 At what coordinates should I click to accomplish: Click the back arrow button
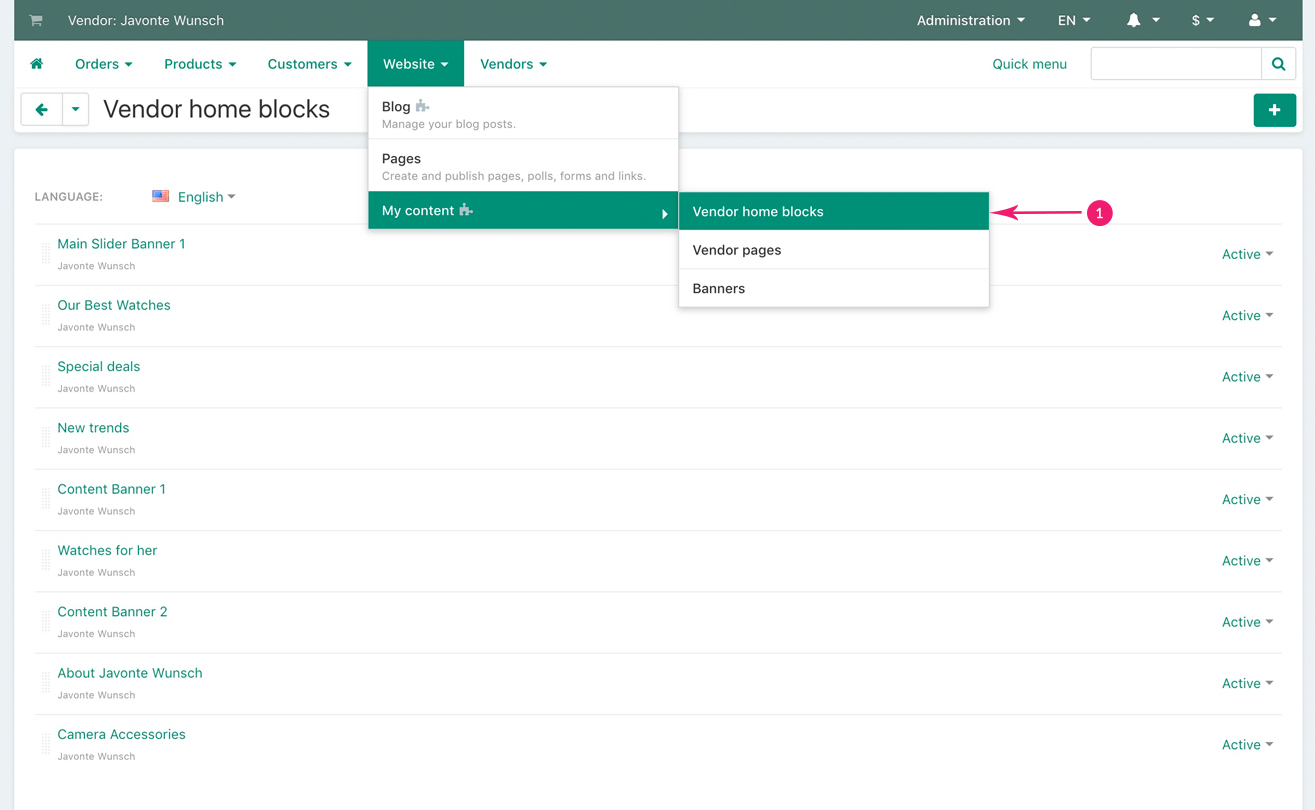pyautogui.click(x=42, y=109)
